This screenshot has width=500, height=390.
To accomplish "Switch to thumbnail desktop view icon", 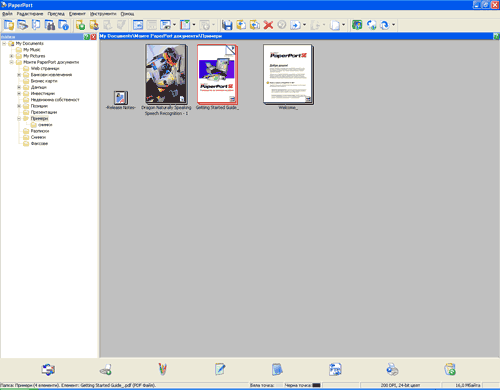I will click(x=138, y=25).
